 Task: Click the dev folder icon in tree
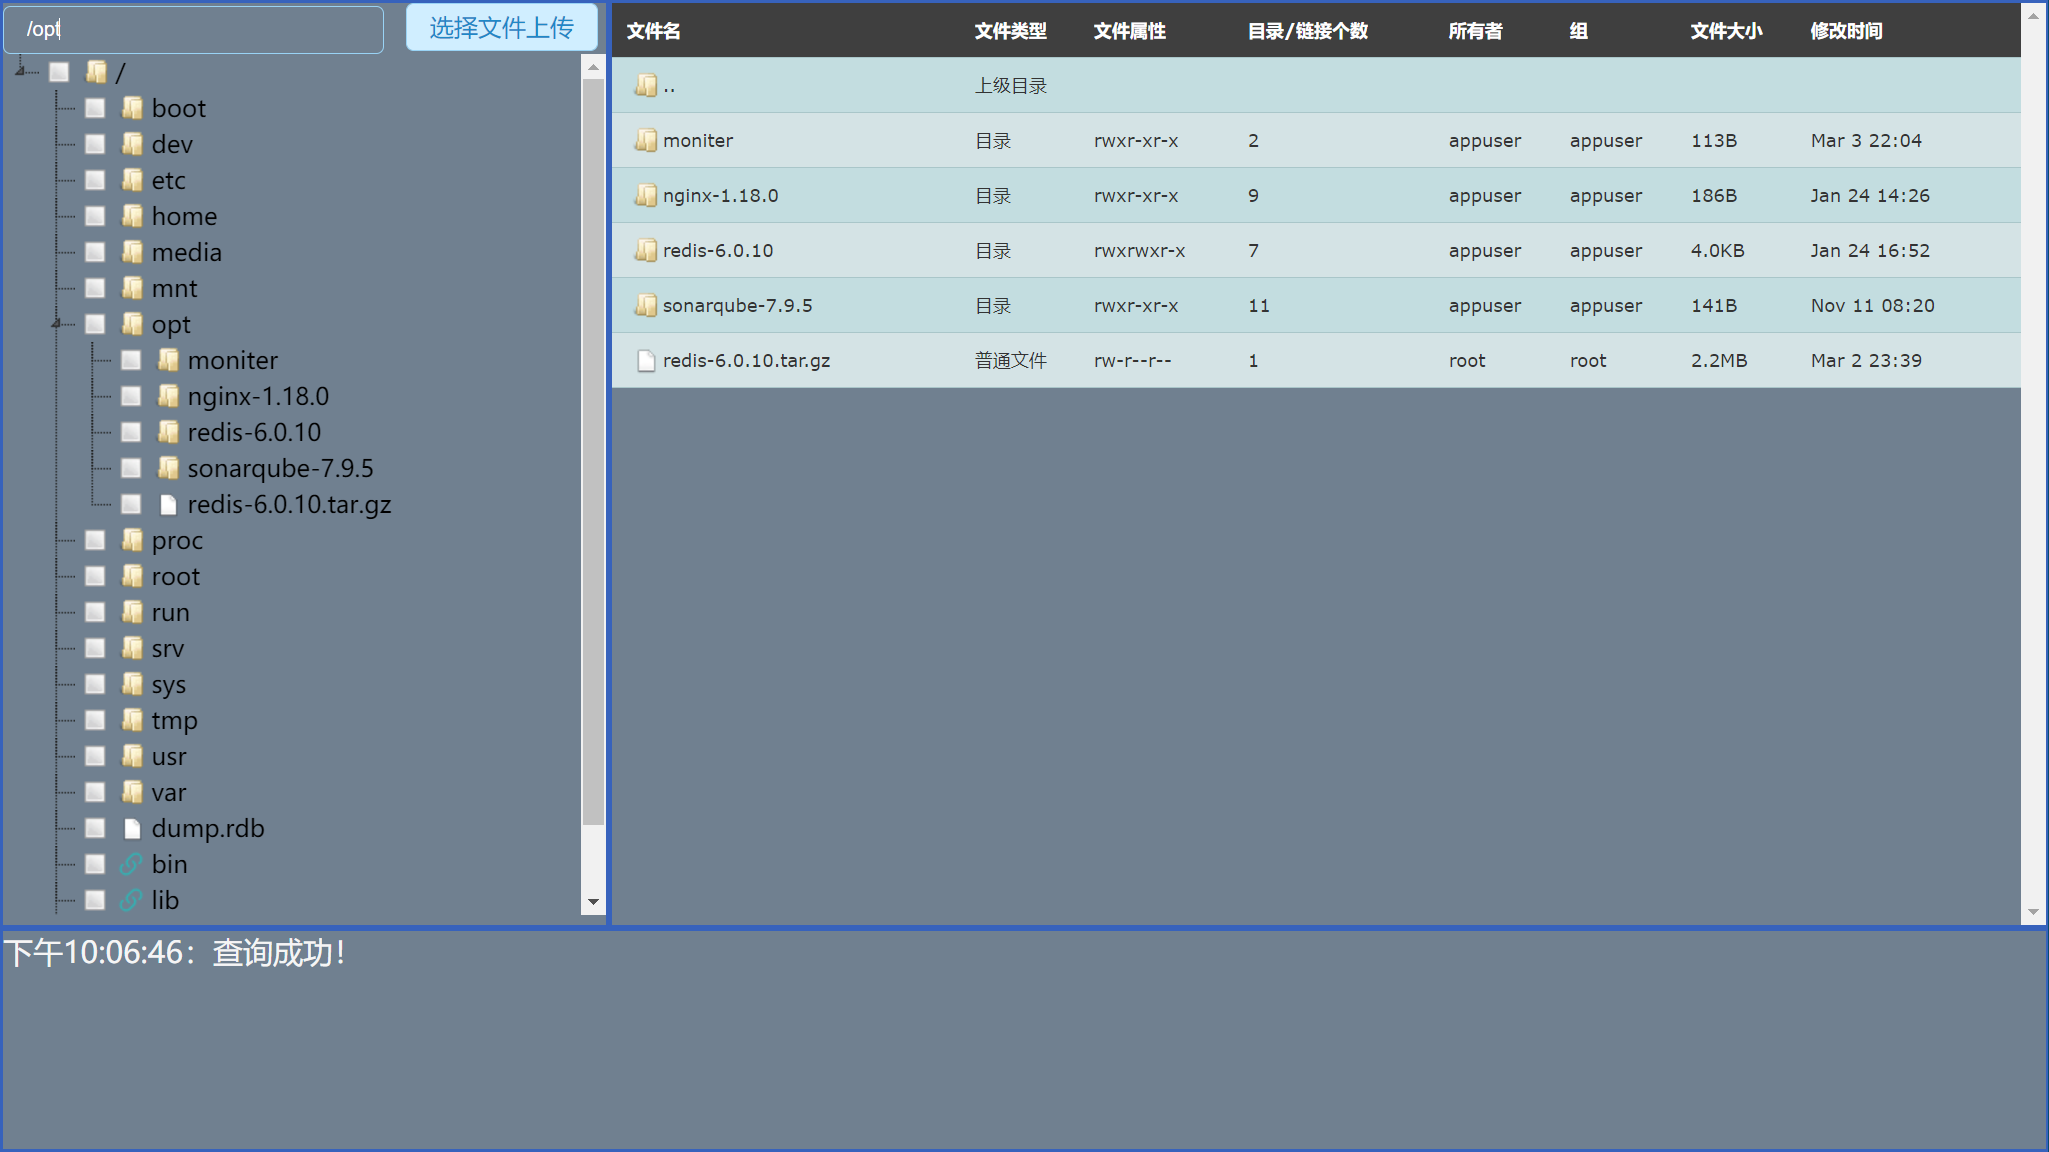(132, 144)
